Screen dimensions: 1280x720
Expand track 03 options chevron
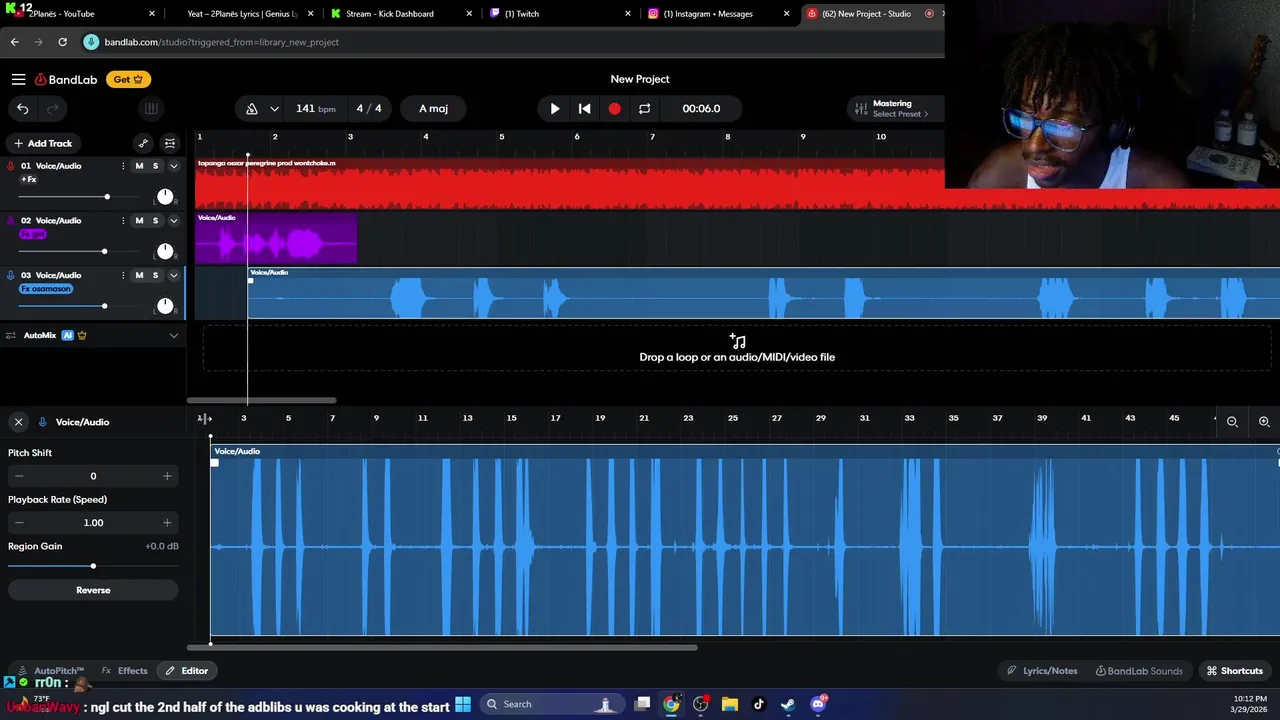[x=173, y=275]
